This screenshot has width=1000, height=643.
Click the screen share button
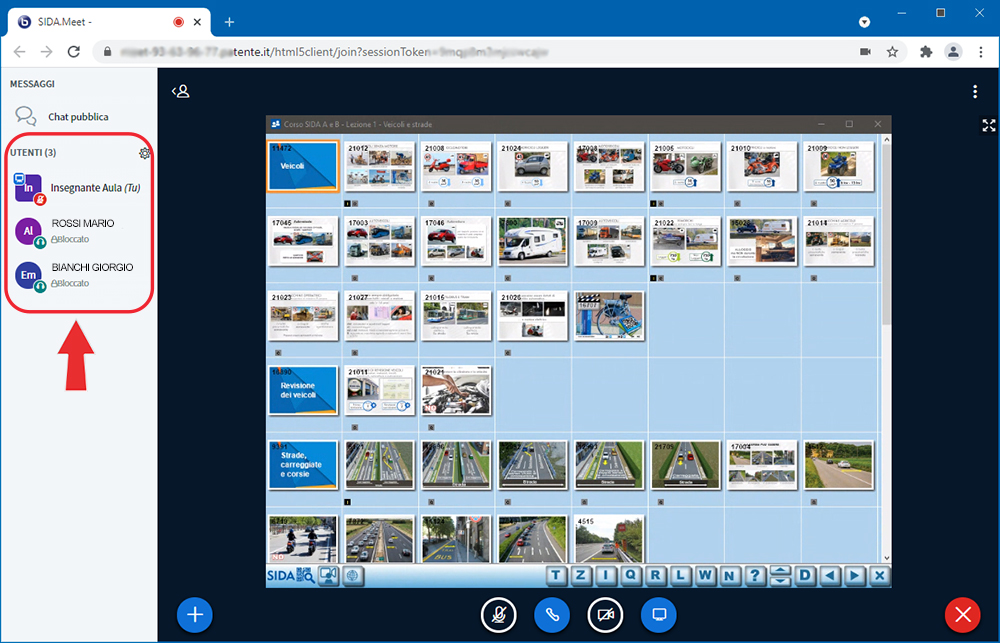pos(658,614)
